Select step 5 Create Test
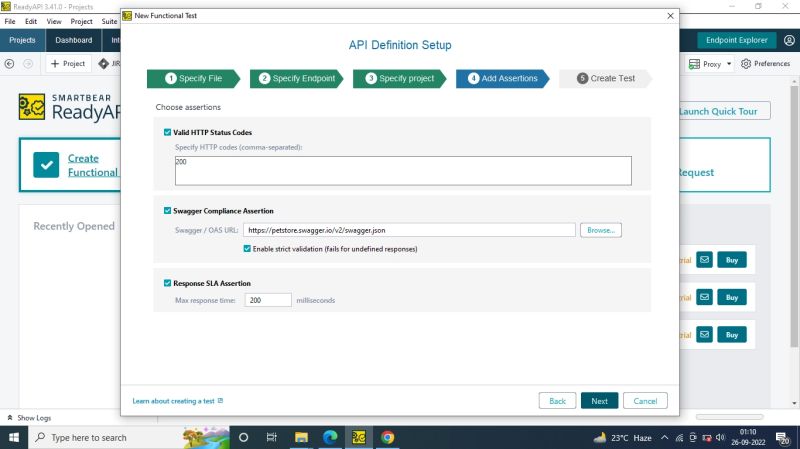 pos(606,79)
